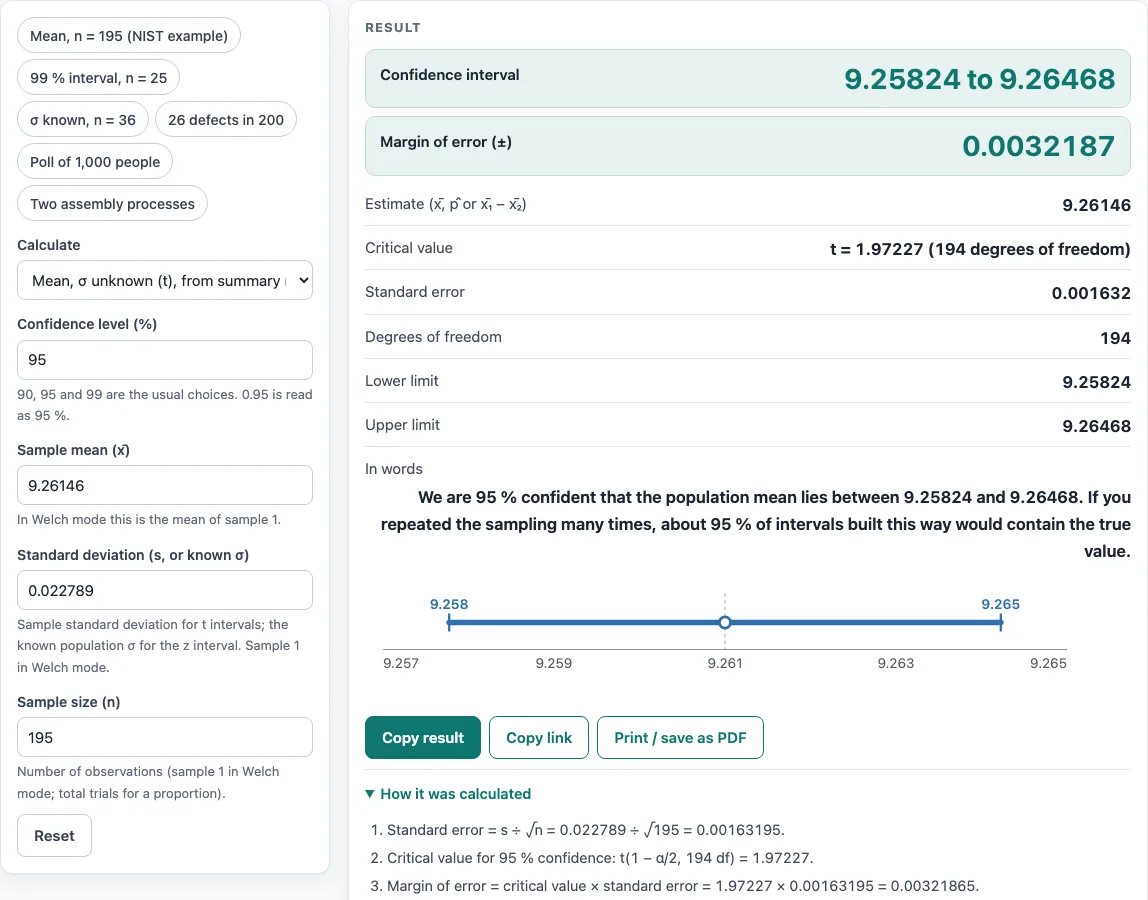This screenshot has height=900, width=1148.
Task: Apply the Two assembly processes preset
Action: click(x=112, y=204)
